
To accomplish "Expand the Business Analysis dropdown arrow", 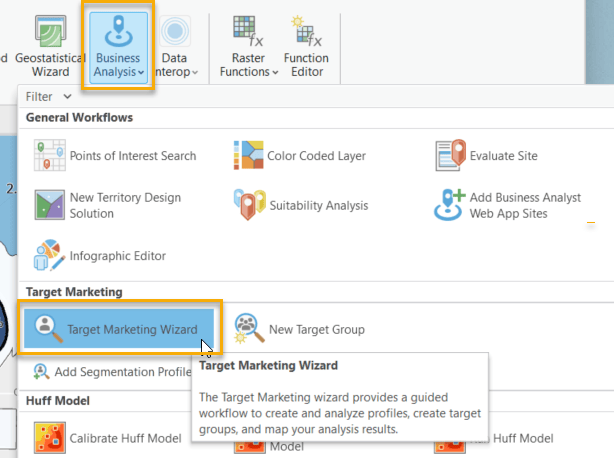I will pyautogui.click(x=141, y=72).
